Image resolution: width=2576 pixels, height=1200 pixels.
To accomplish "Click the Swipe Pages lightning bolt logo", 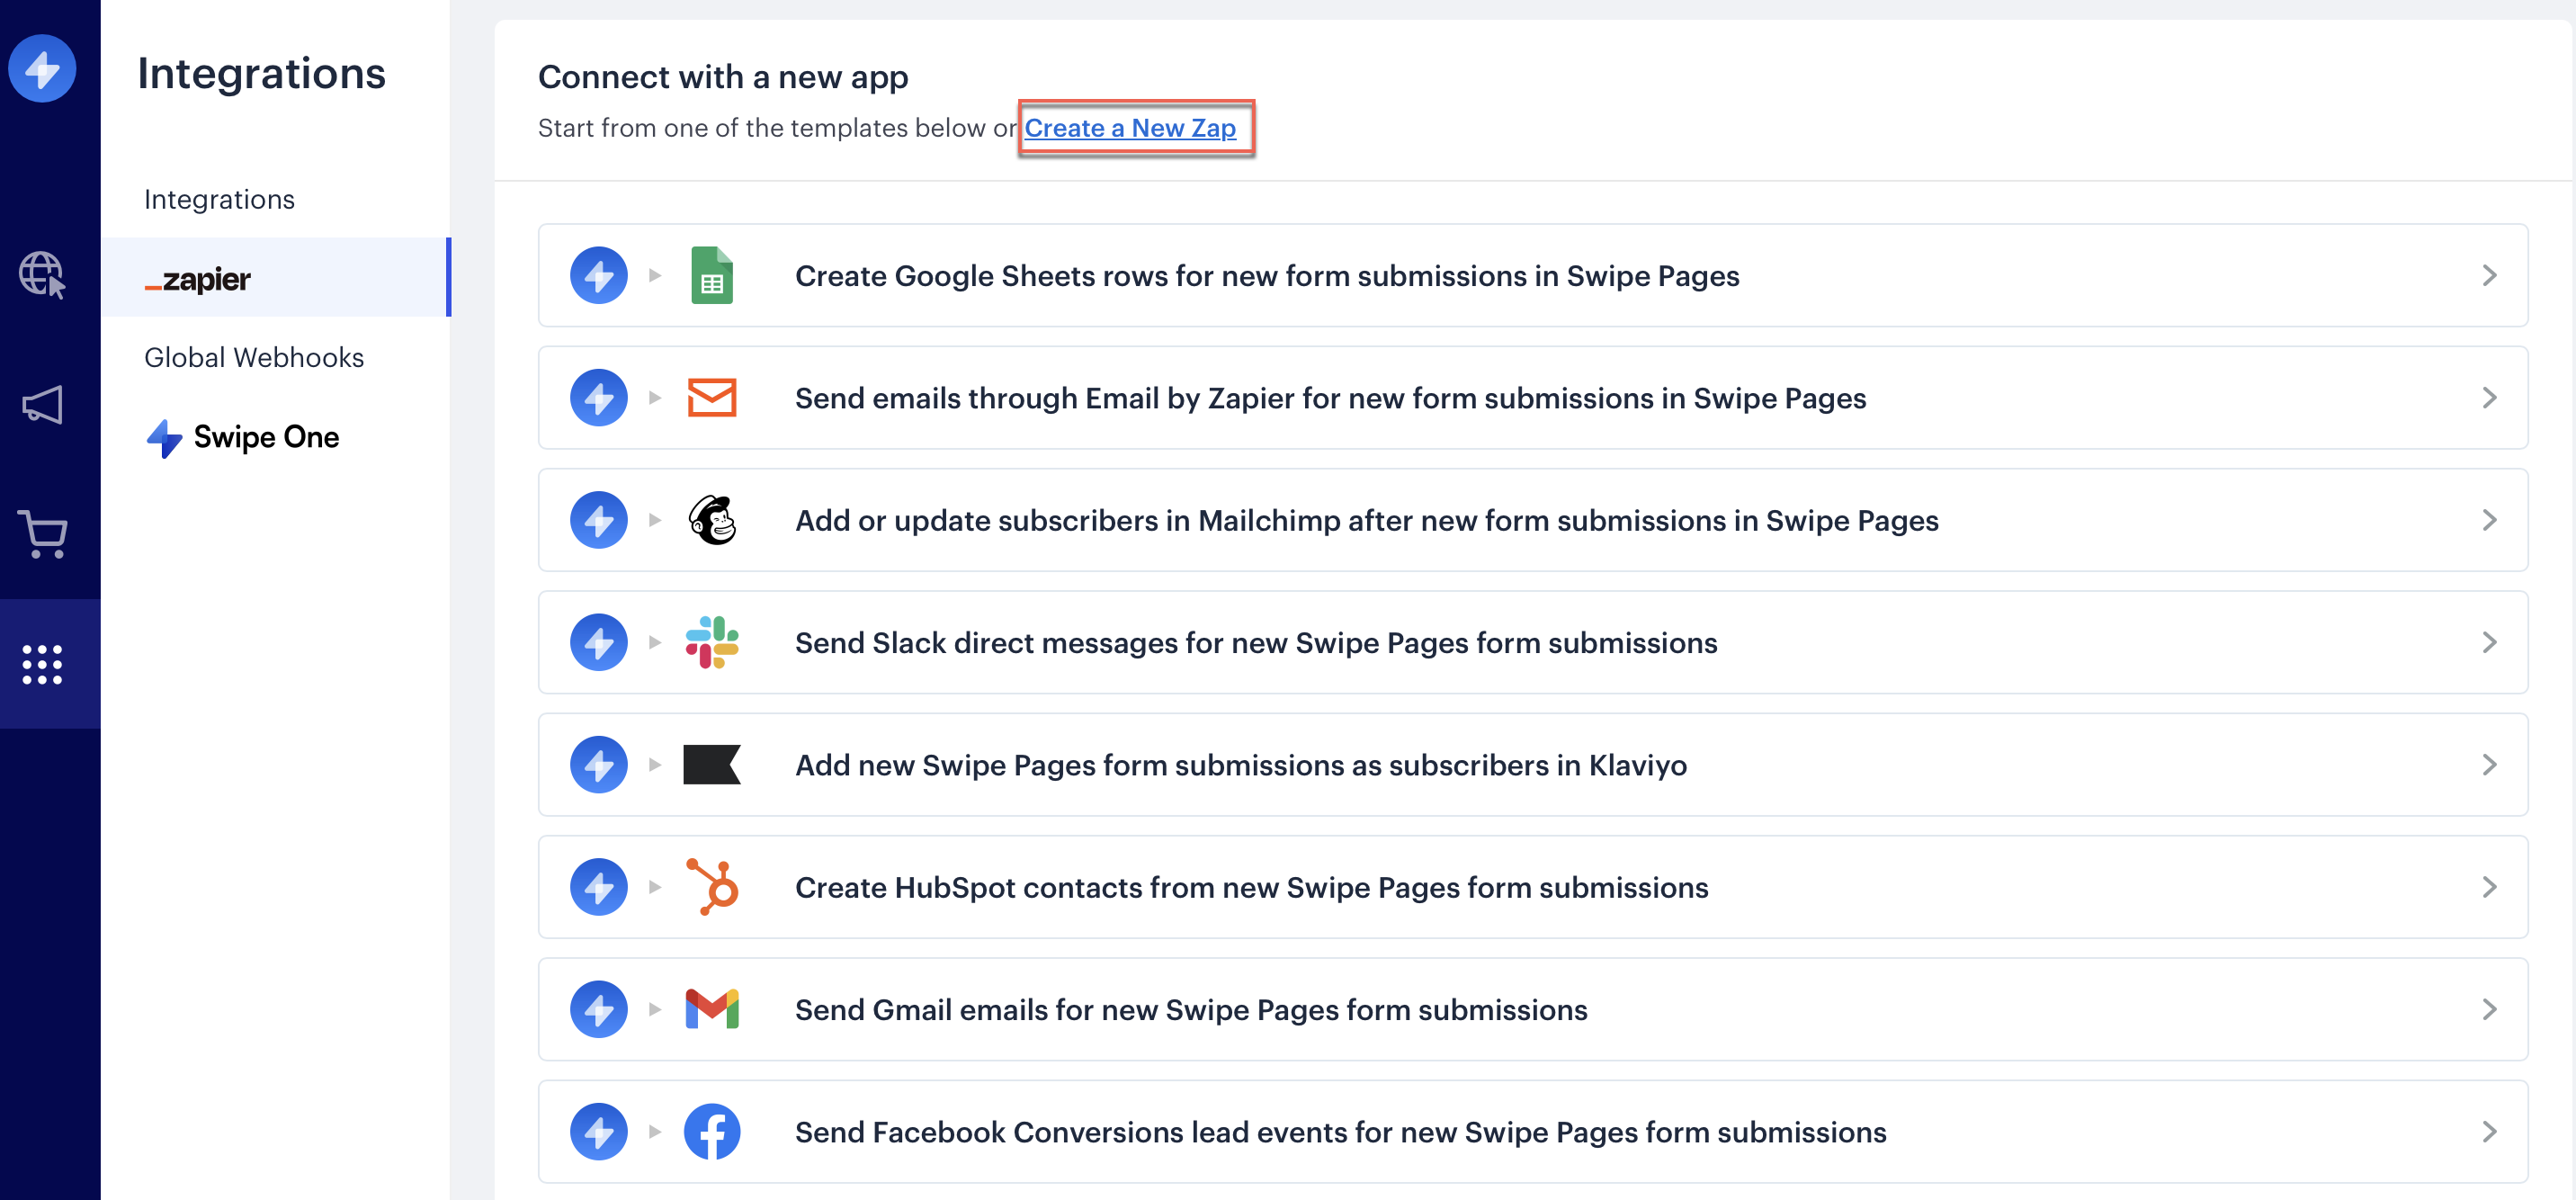I will point(43,68).
